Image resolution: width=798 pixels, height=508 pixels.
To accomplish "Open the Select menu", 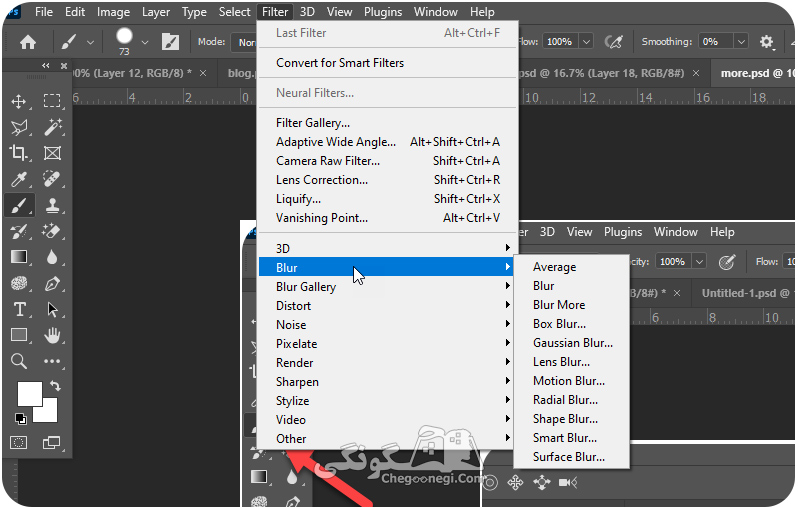I will pyautogui.click(x=234, y=12).
